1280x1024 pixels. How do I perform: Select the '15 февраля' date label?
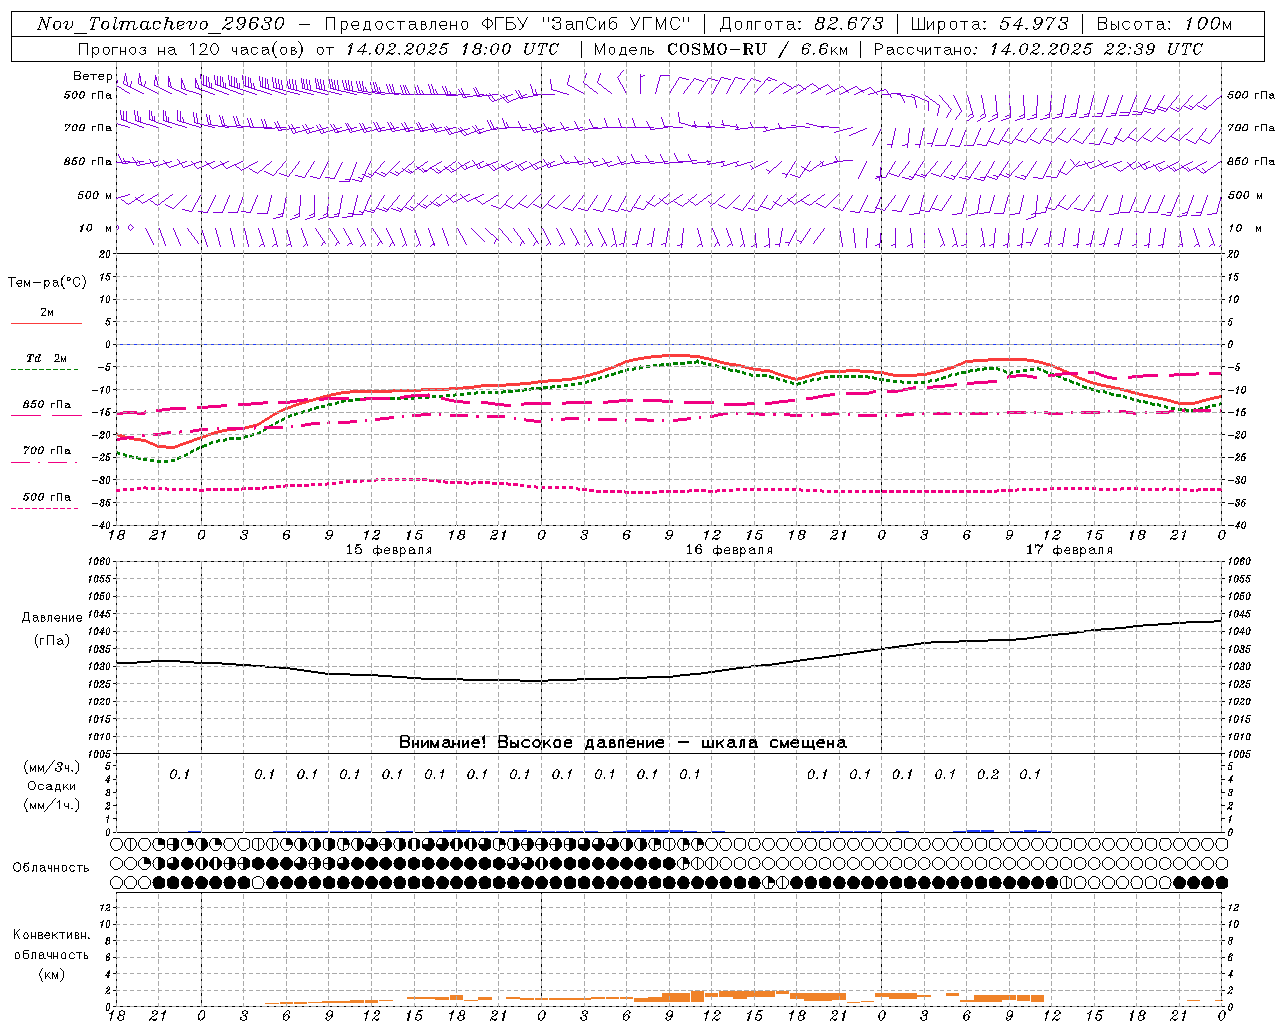(x=389, y=550)
